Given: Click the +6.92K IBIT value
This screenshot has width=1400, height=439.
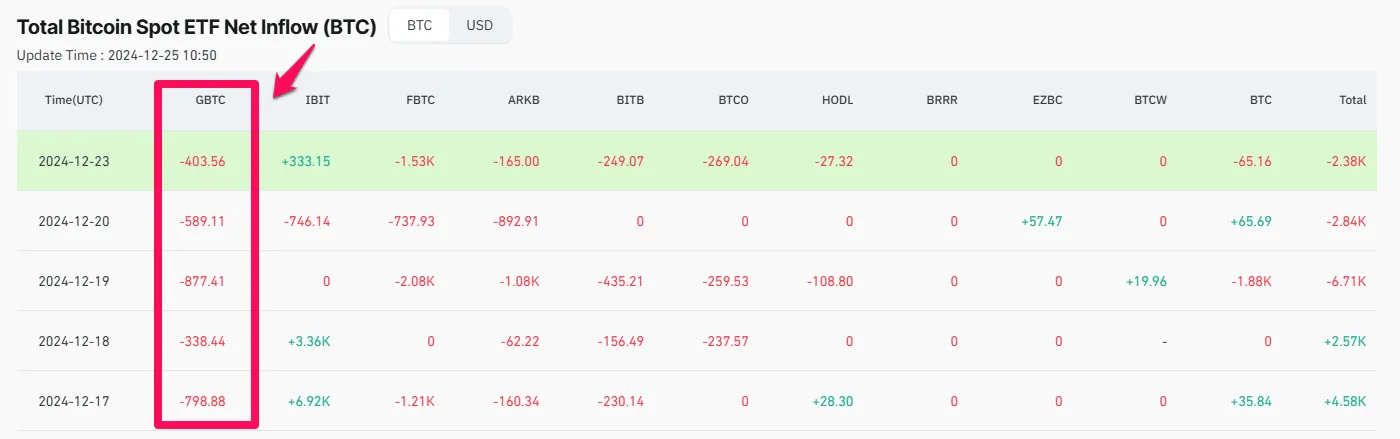Looking at the screenshot, I should click(x=309, y=401).
